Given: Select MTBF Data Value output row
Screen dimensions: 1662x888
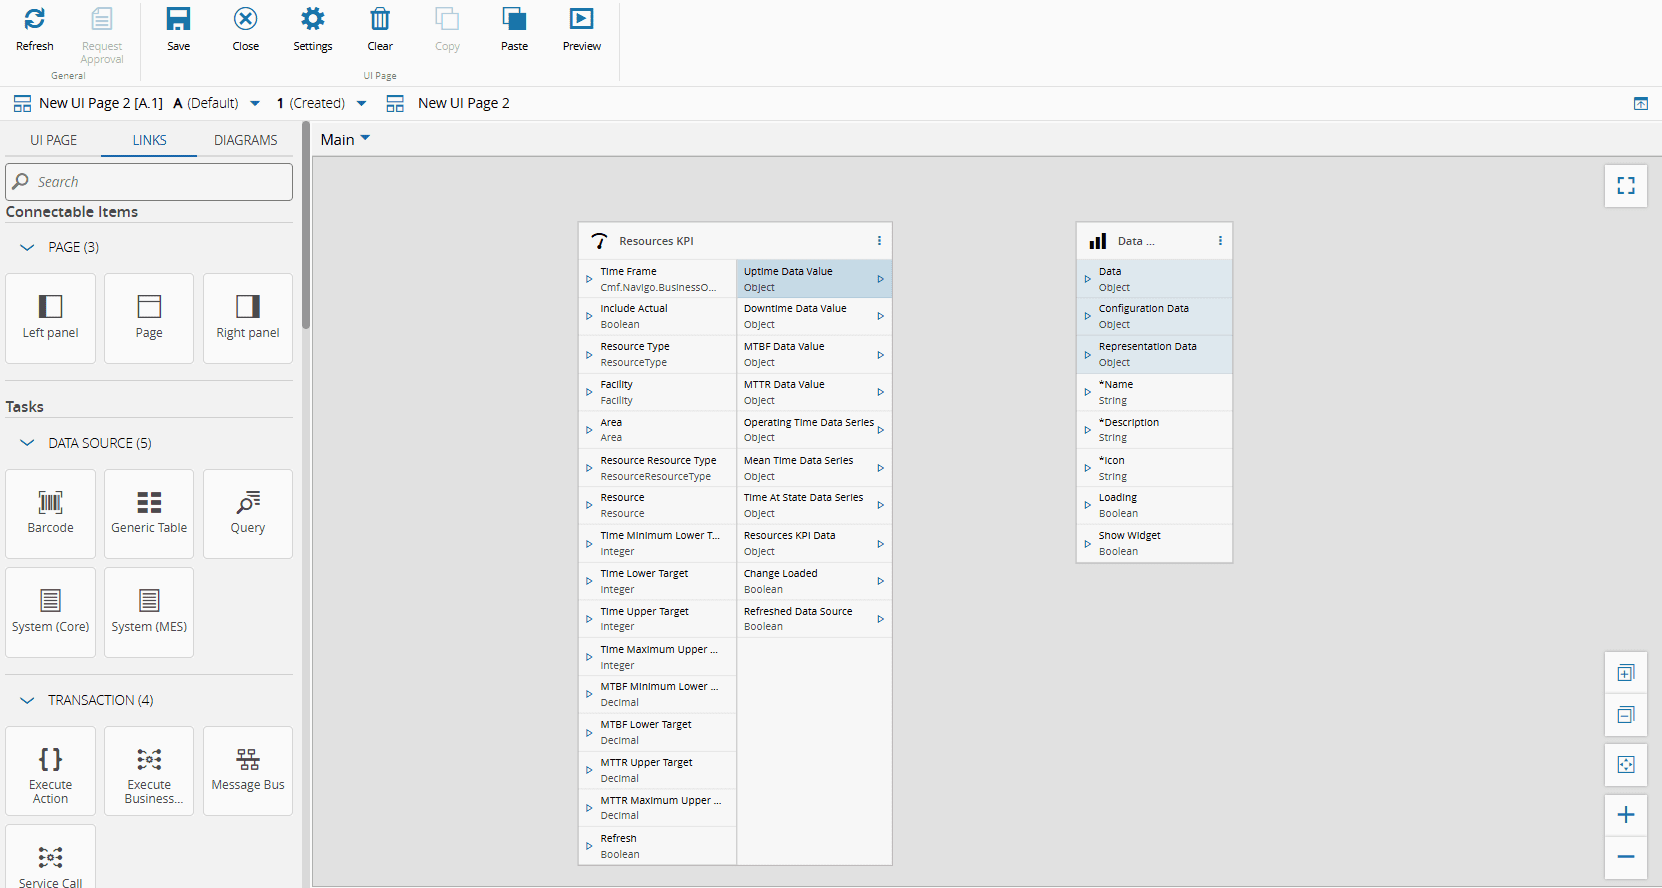Looking at the screenshot, I should coord(814,354).
